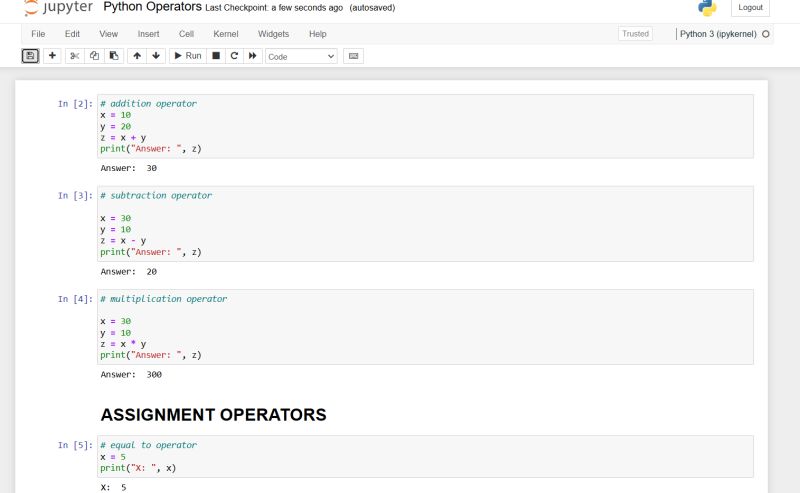This screenshot has height=493, width=800.
Task: Open the Cell menu
Action: point(186,34)
